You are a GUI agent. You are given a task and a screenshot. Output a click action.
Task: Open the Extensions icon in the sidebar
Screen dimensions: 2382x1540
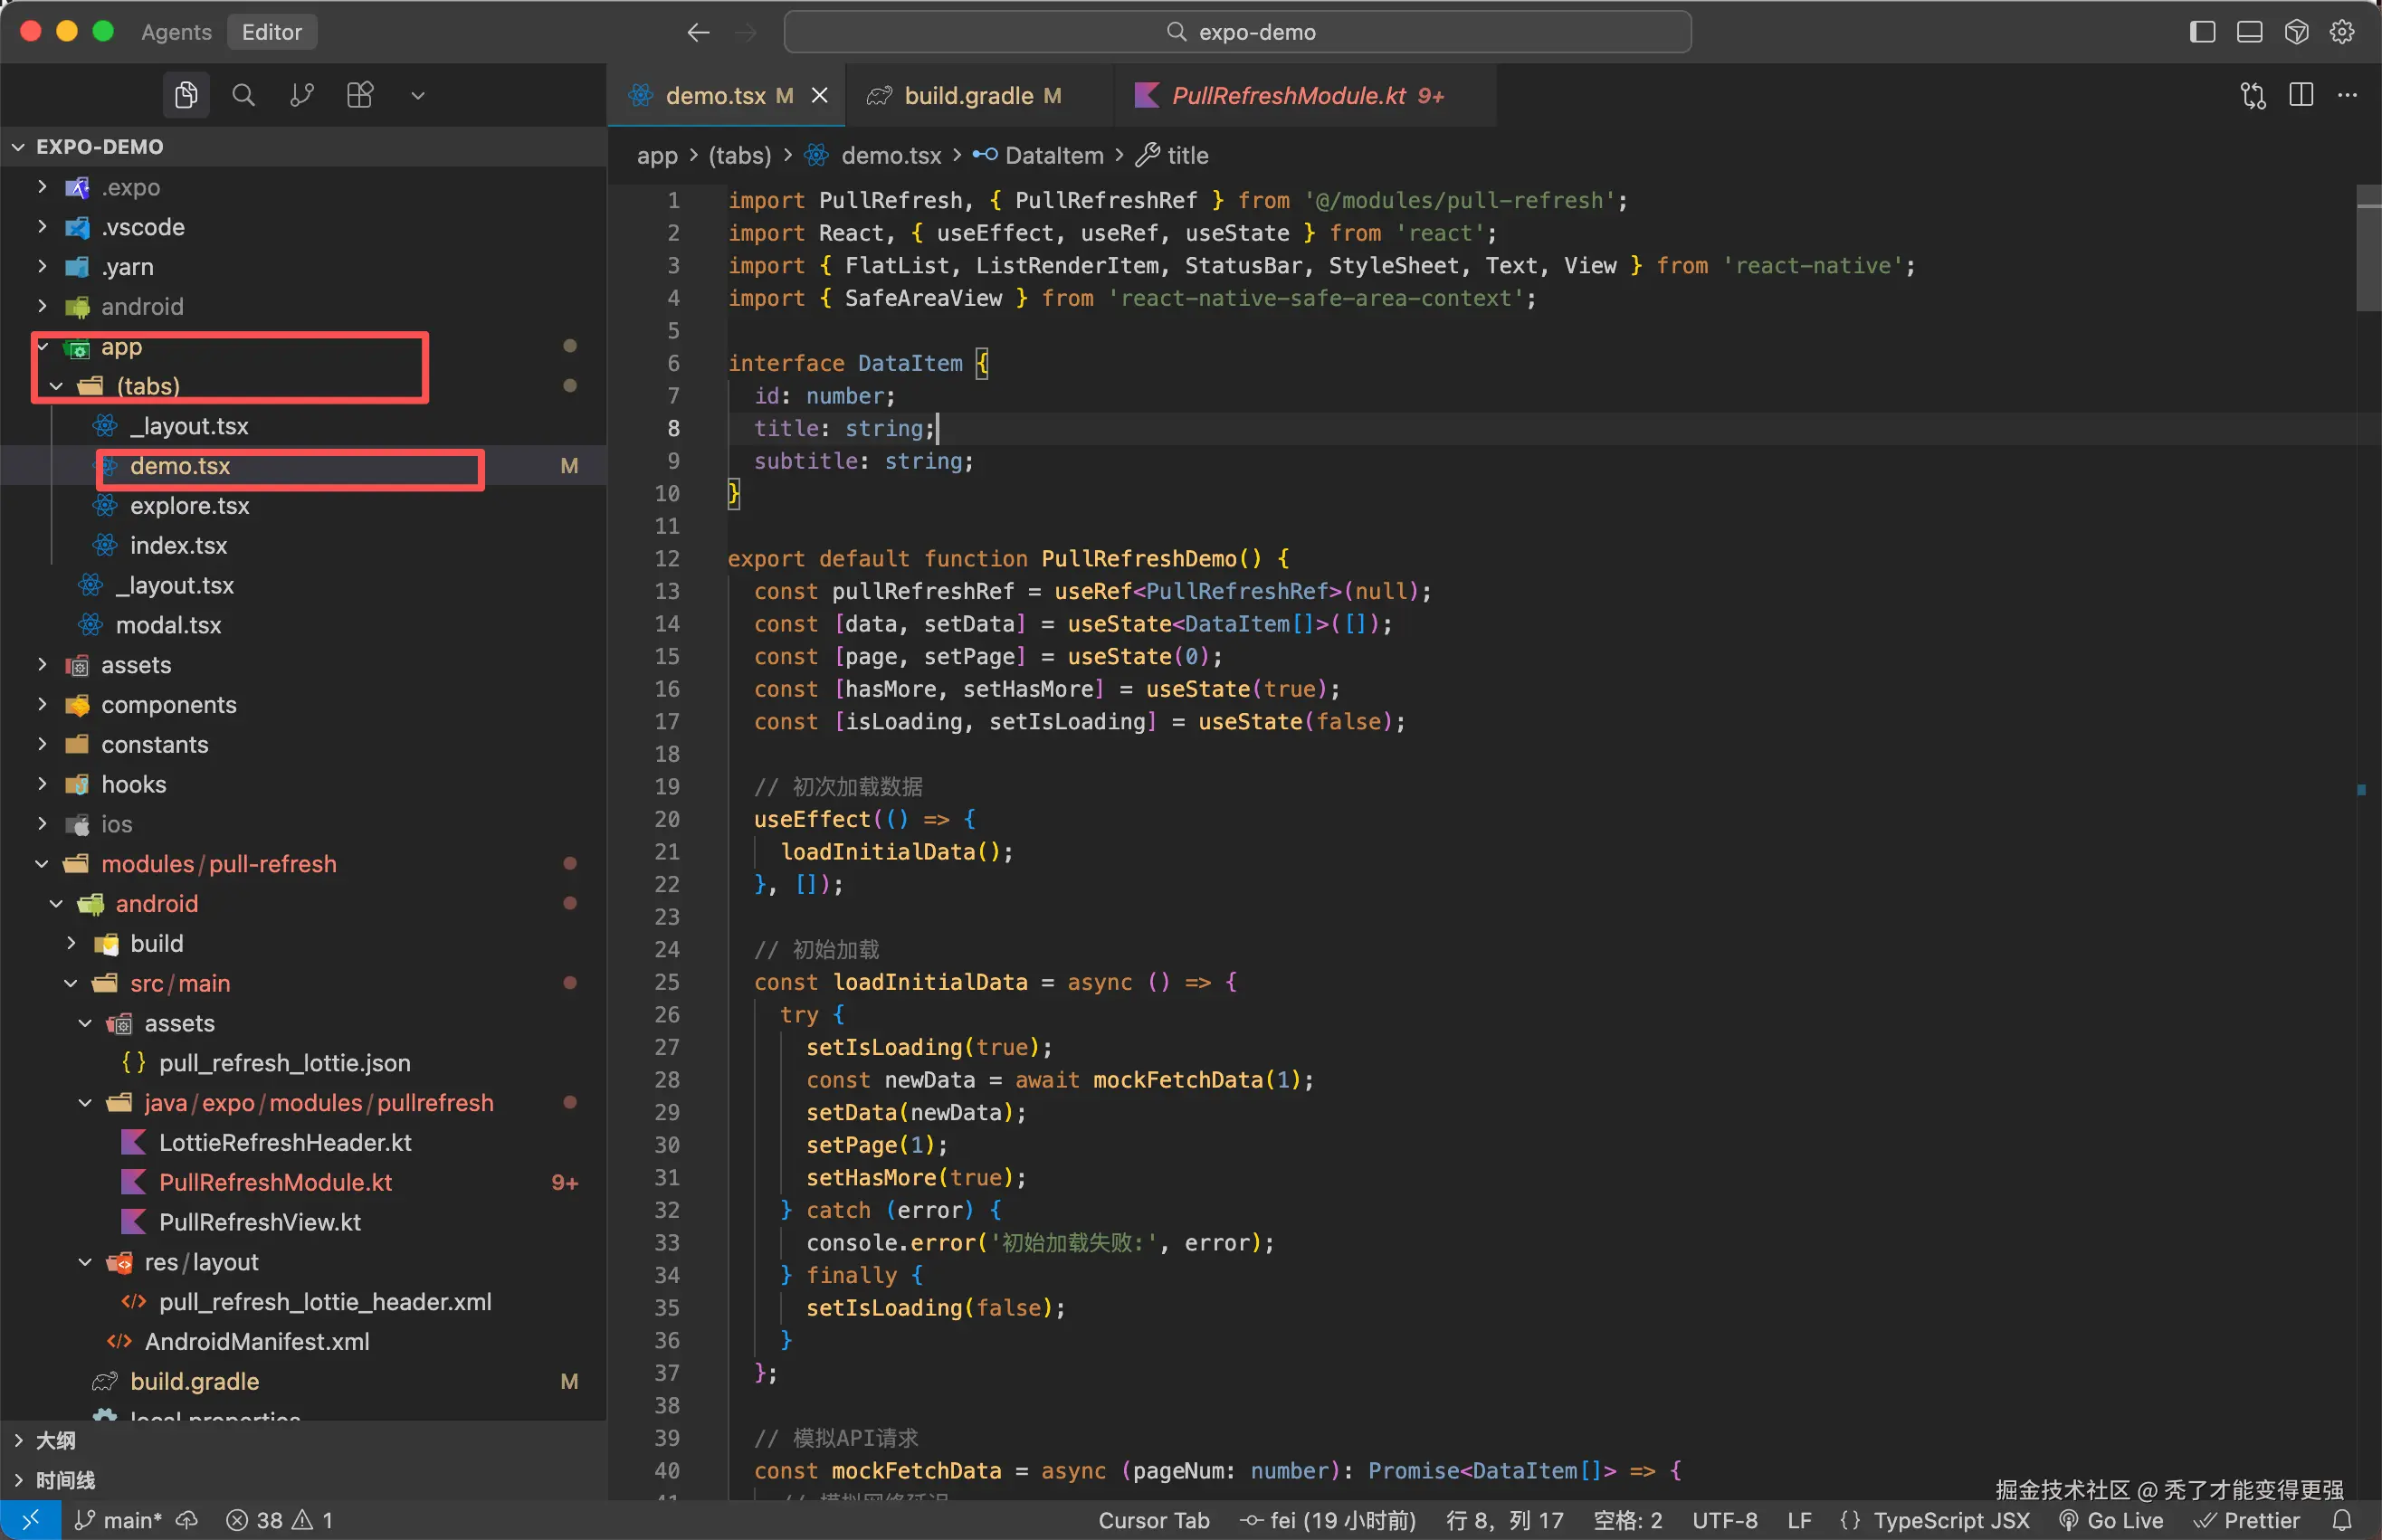pyautogui.click(x=360, y=95)
